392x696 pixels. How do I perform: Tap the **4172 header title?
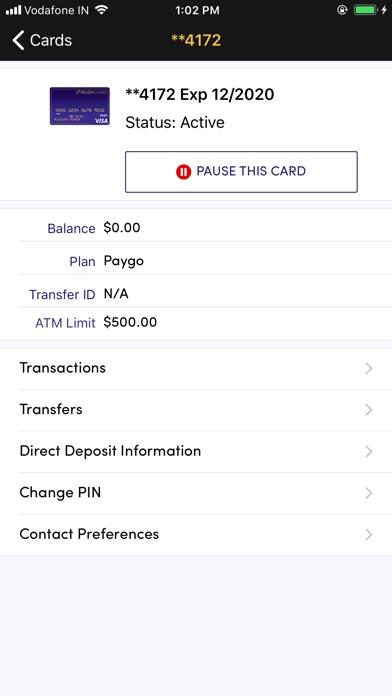click(196, 40)
